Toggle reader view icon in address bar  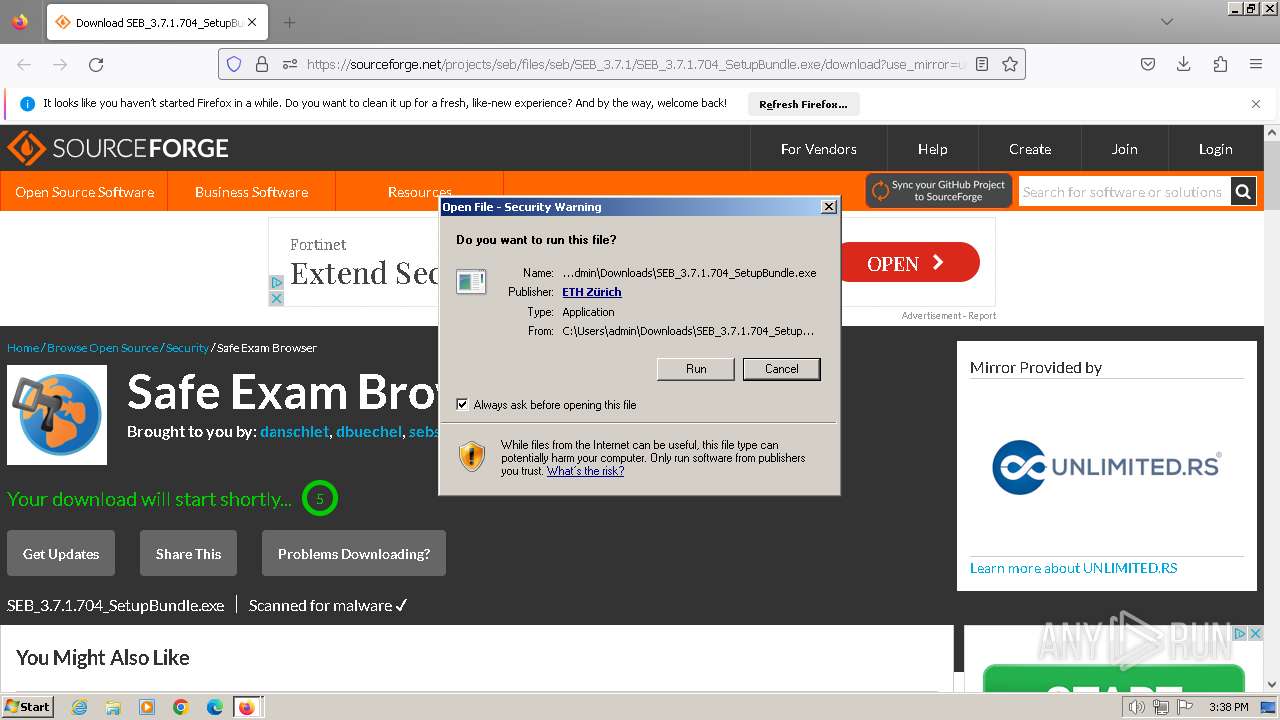982,64
